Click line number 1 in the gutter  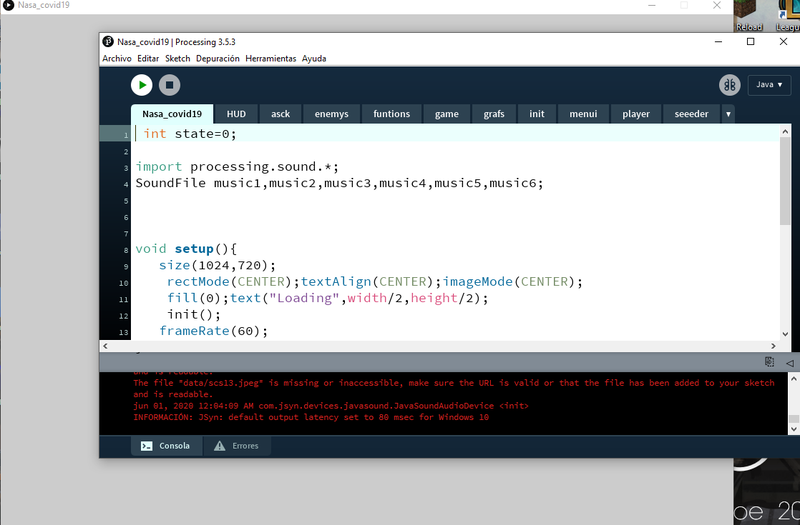[x=126, y=135]
